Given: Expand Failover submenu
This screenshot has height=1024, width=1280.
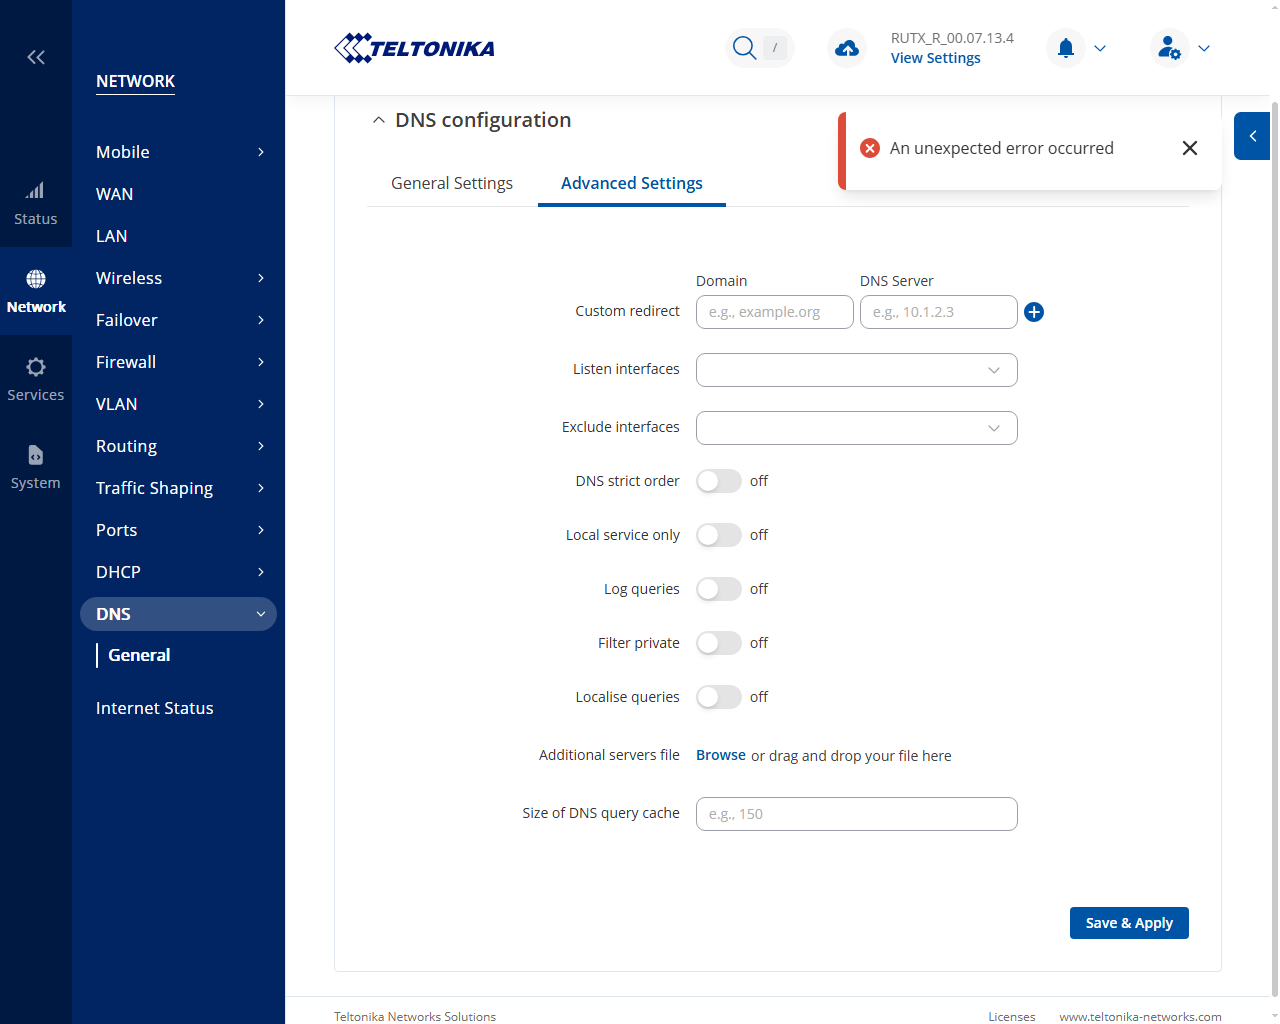Looking at the screenshot, I should [x=261, y=320].
